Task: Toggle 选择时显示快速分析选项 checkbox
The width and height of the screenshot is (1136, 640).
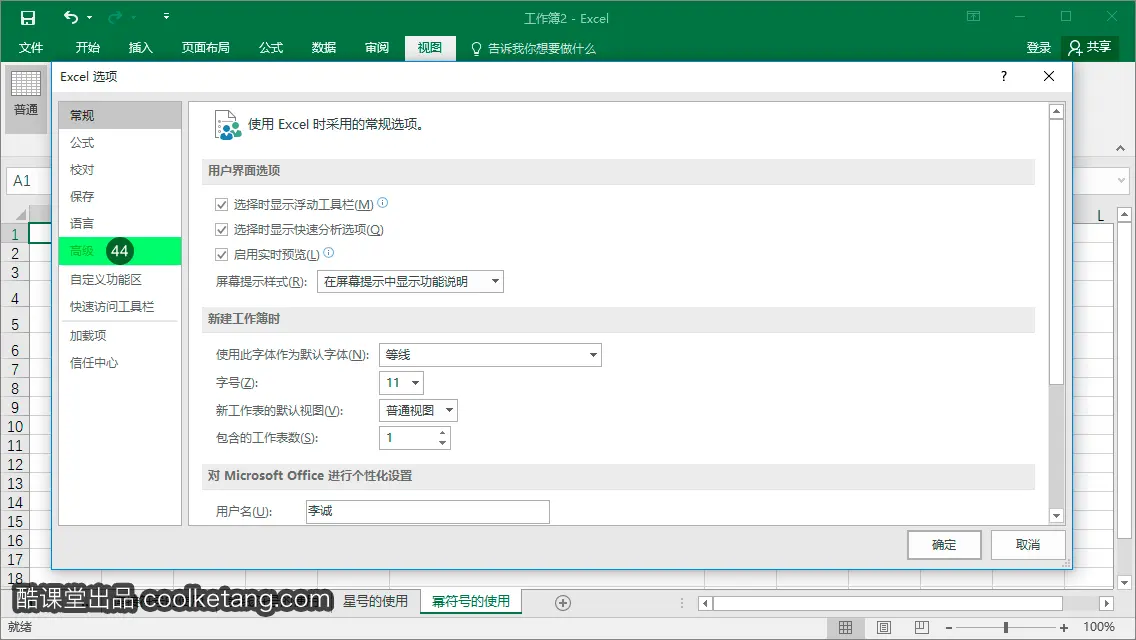Action: (222, 230)
